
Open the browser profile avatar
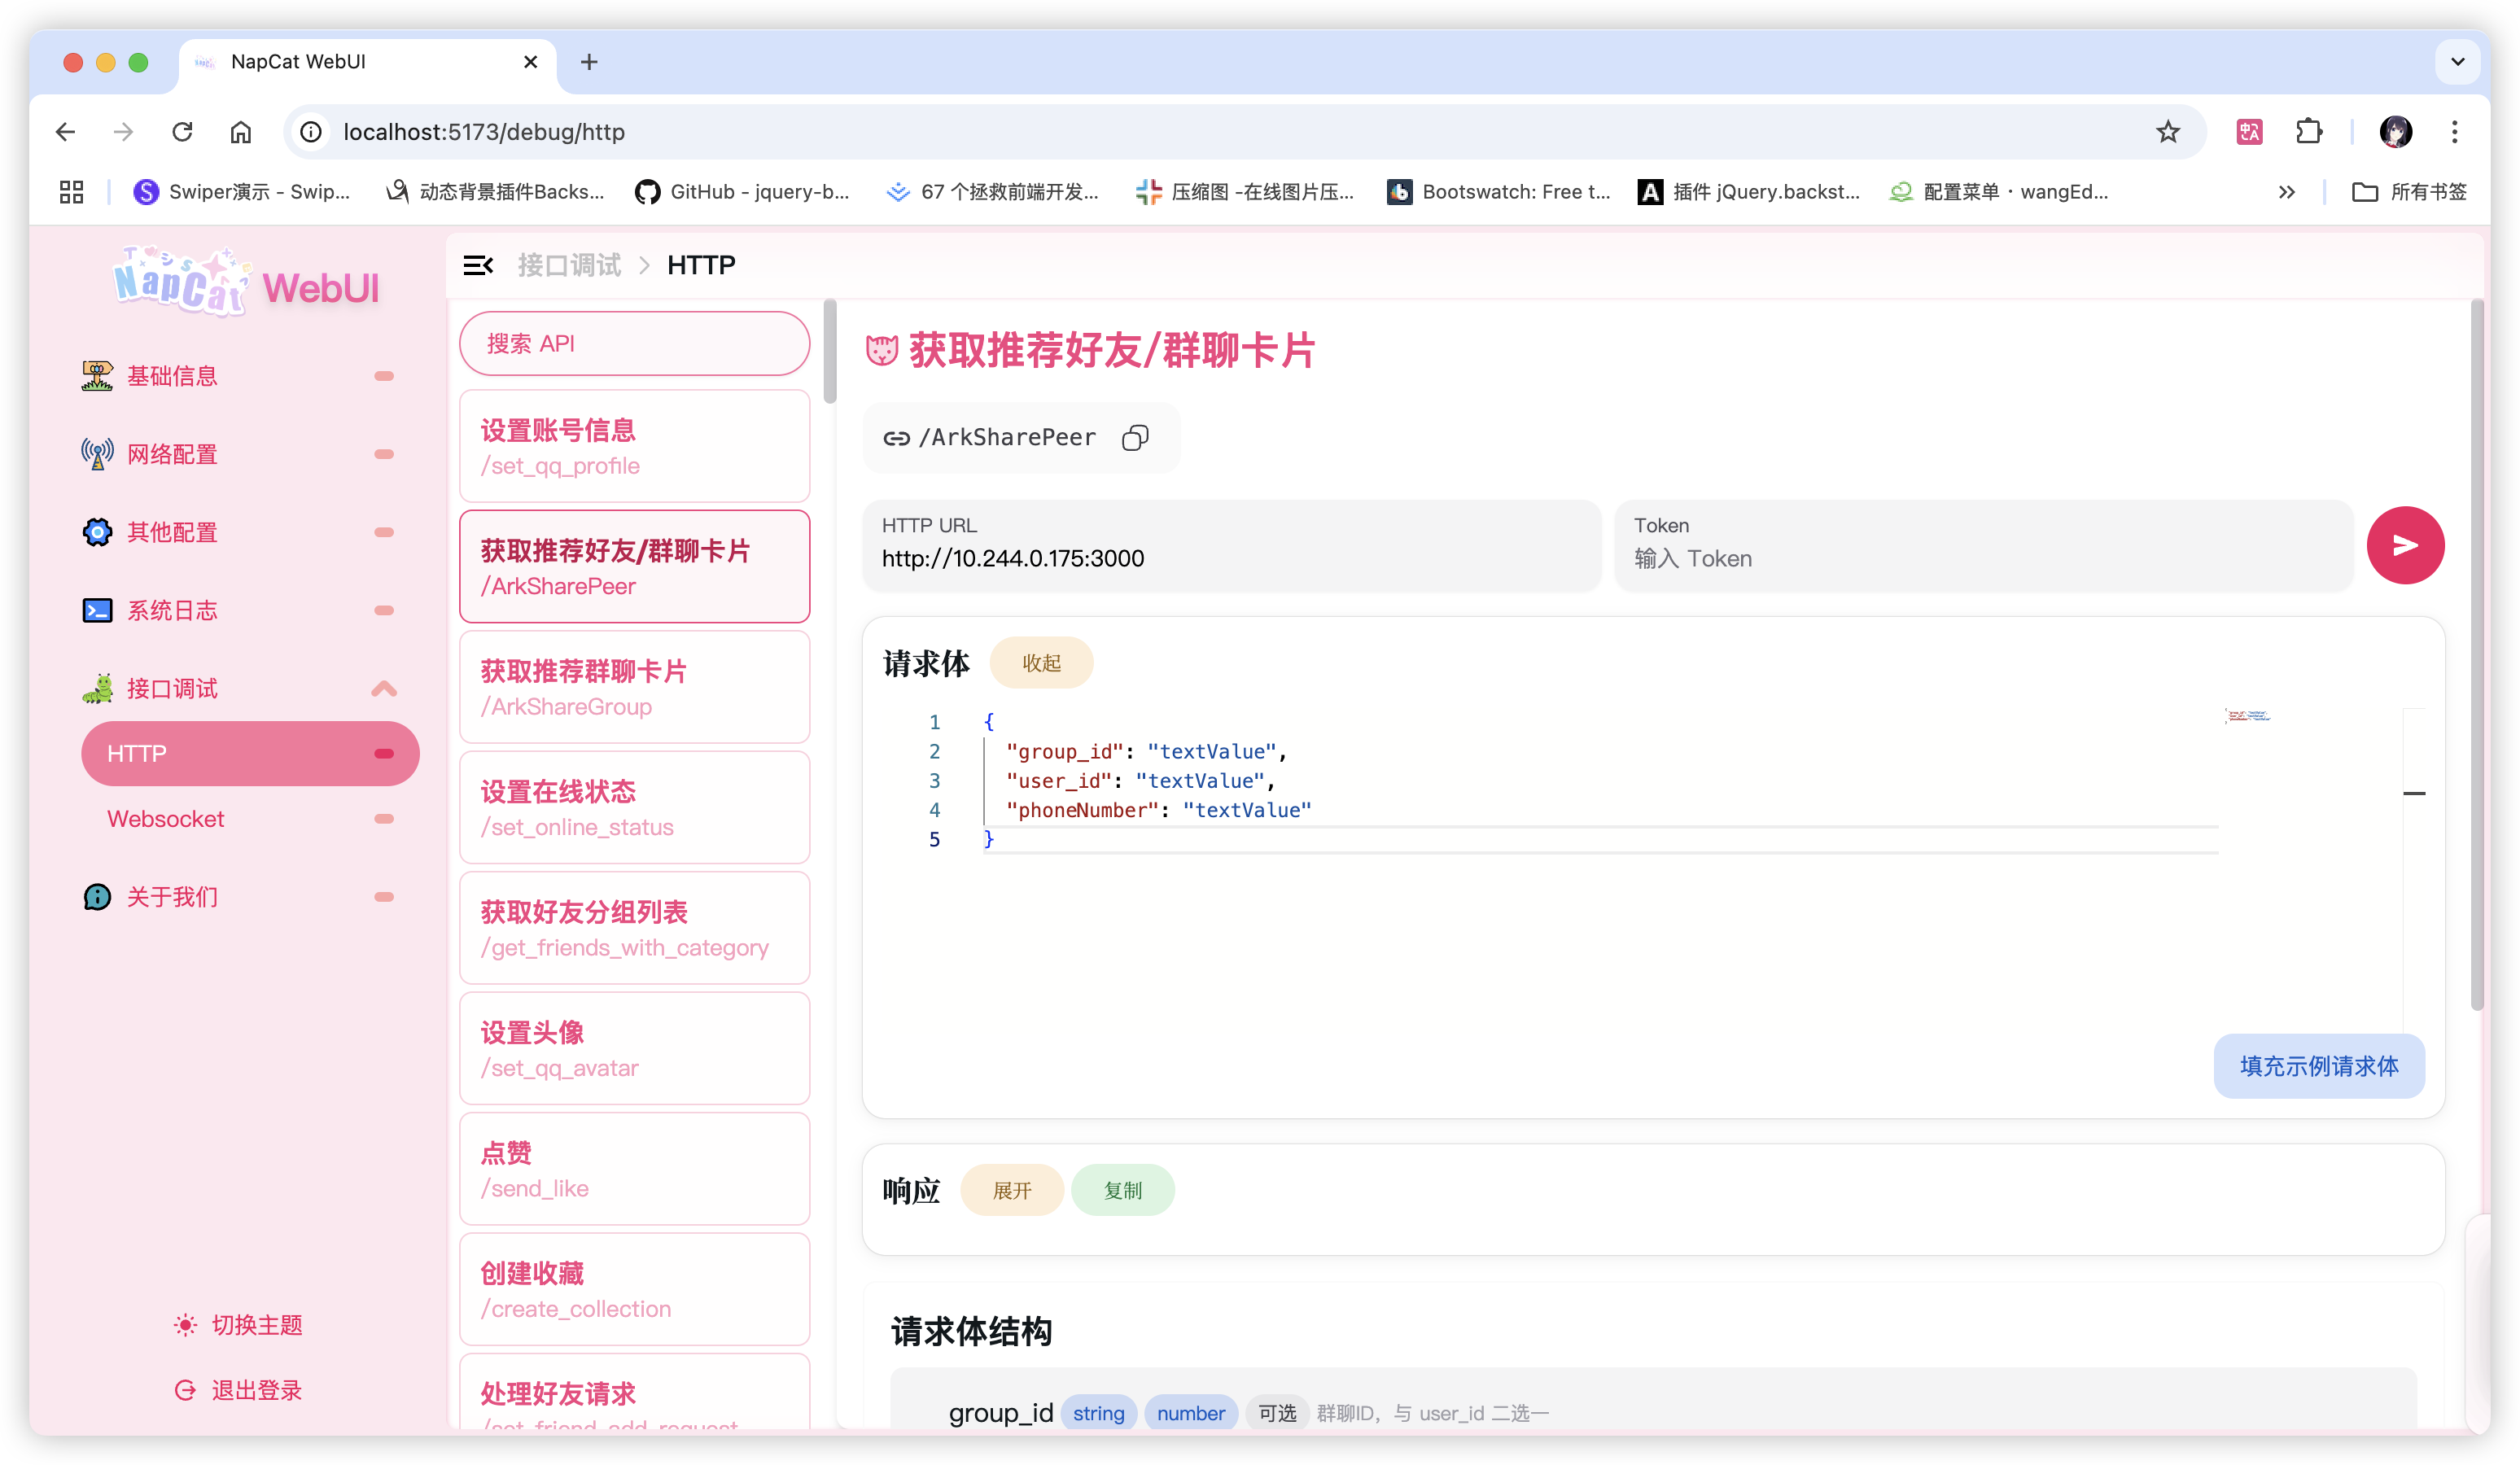tap(2396, 132)
